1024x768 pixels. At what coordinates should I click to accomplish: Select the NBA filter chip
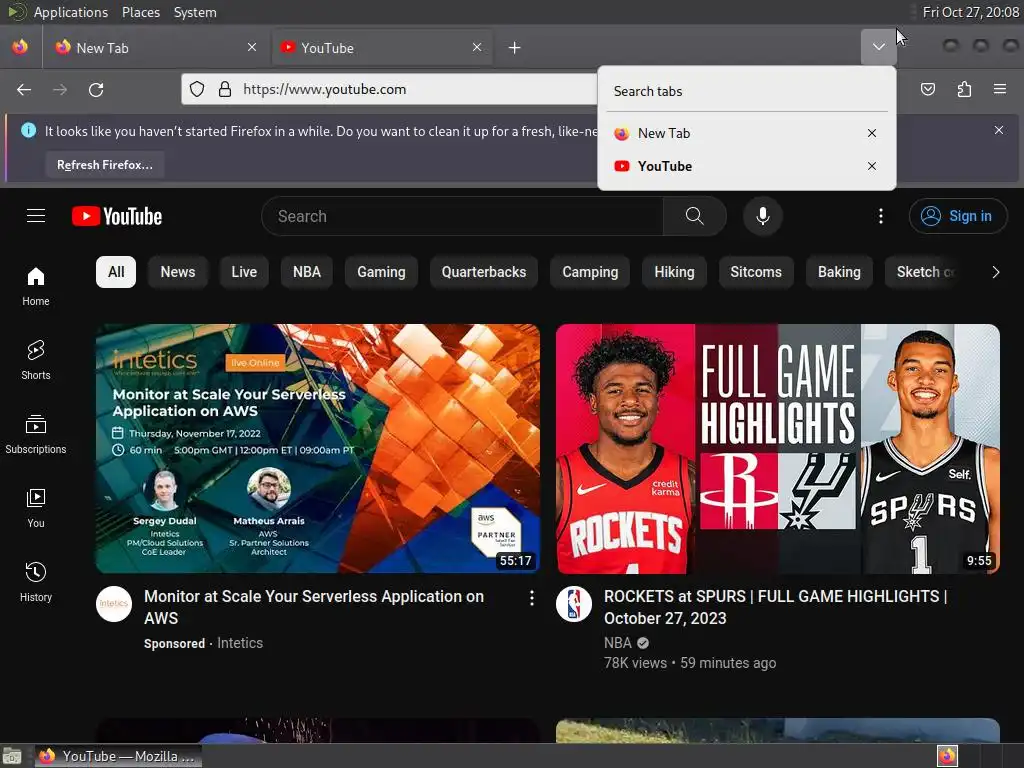point(307,272)
